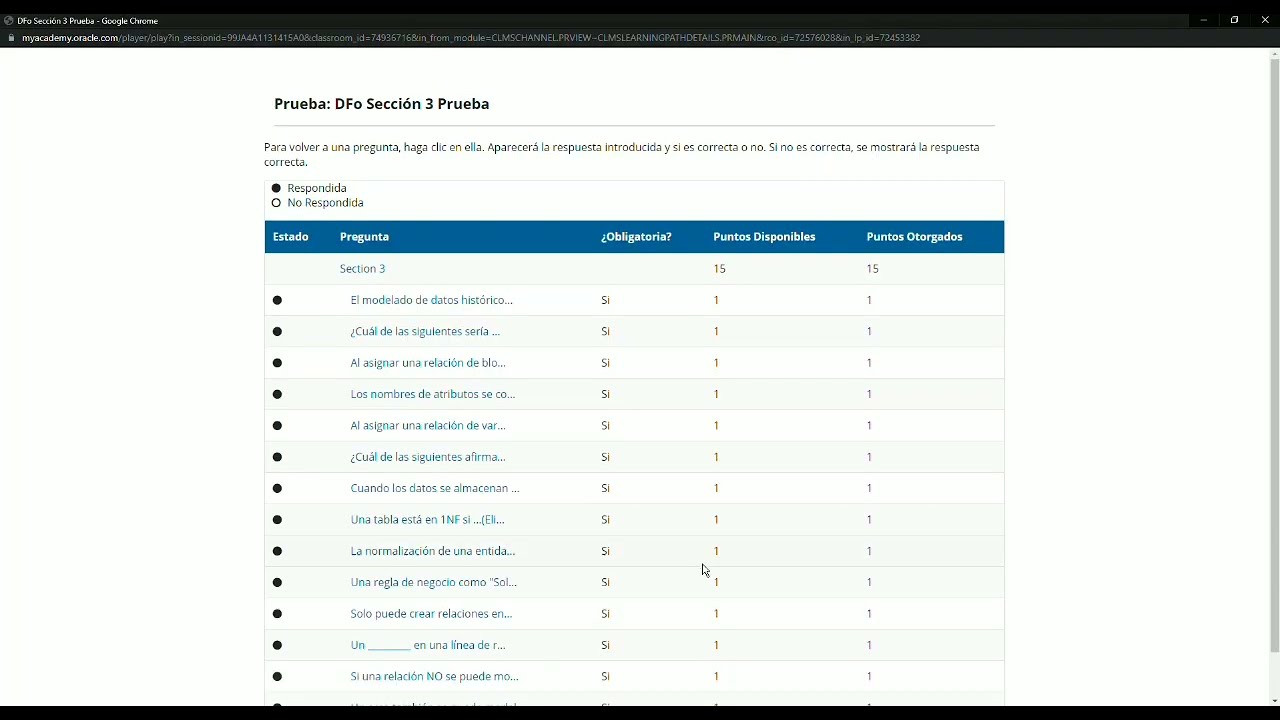Click answered status dot for "Solo puede crear relaciones en..."
The image size is (1280, 720).
click(277, 614)
